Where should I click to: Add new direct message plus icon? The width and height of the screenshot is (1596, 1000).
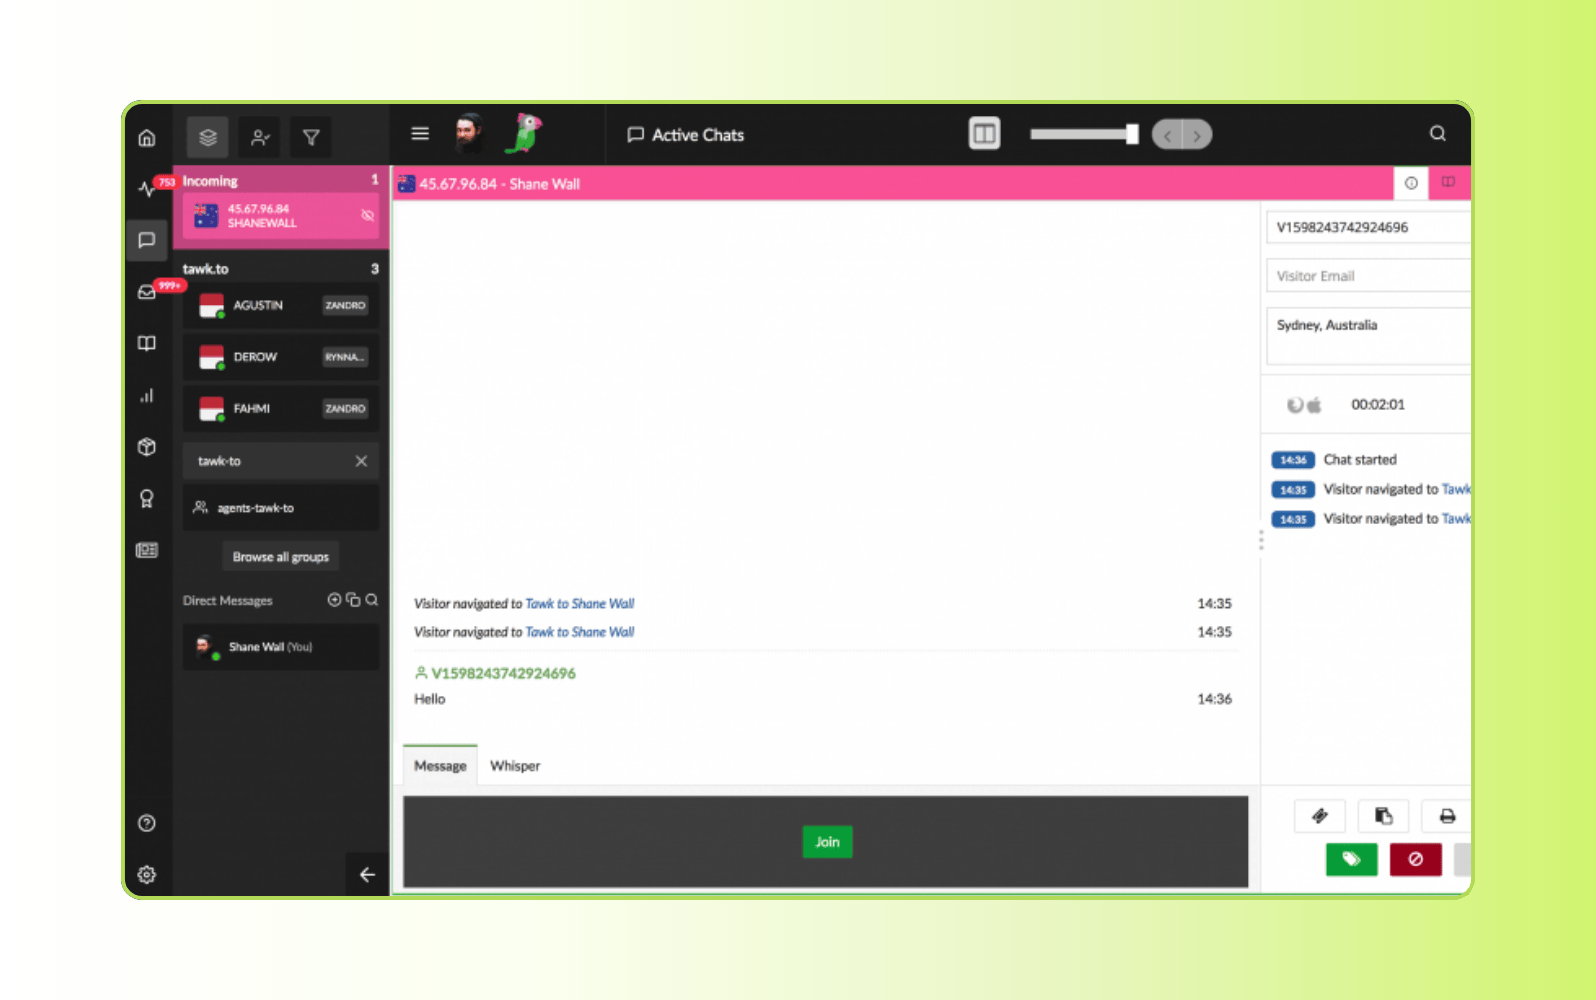[334, 600]
